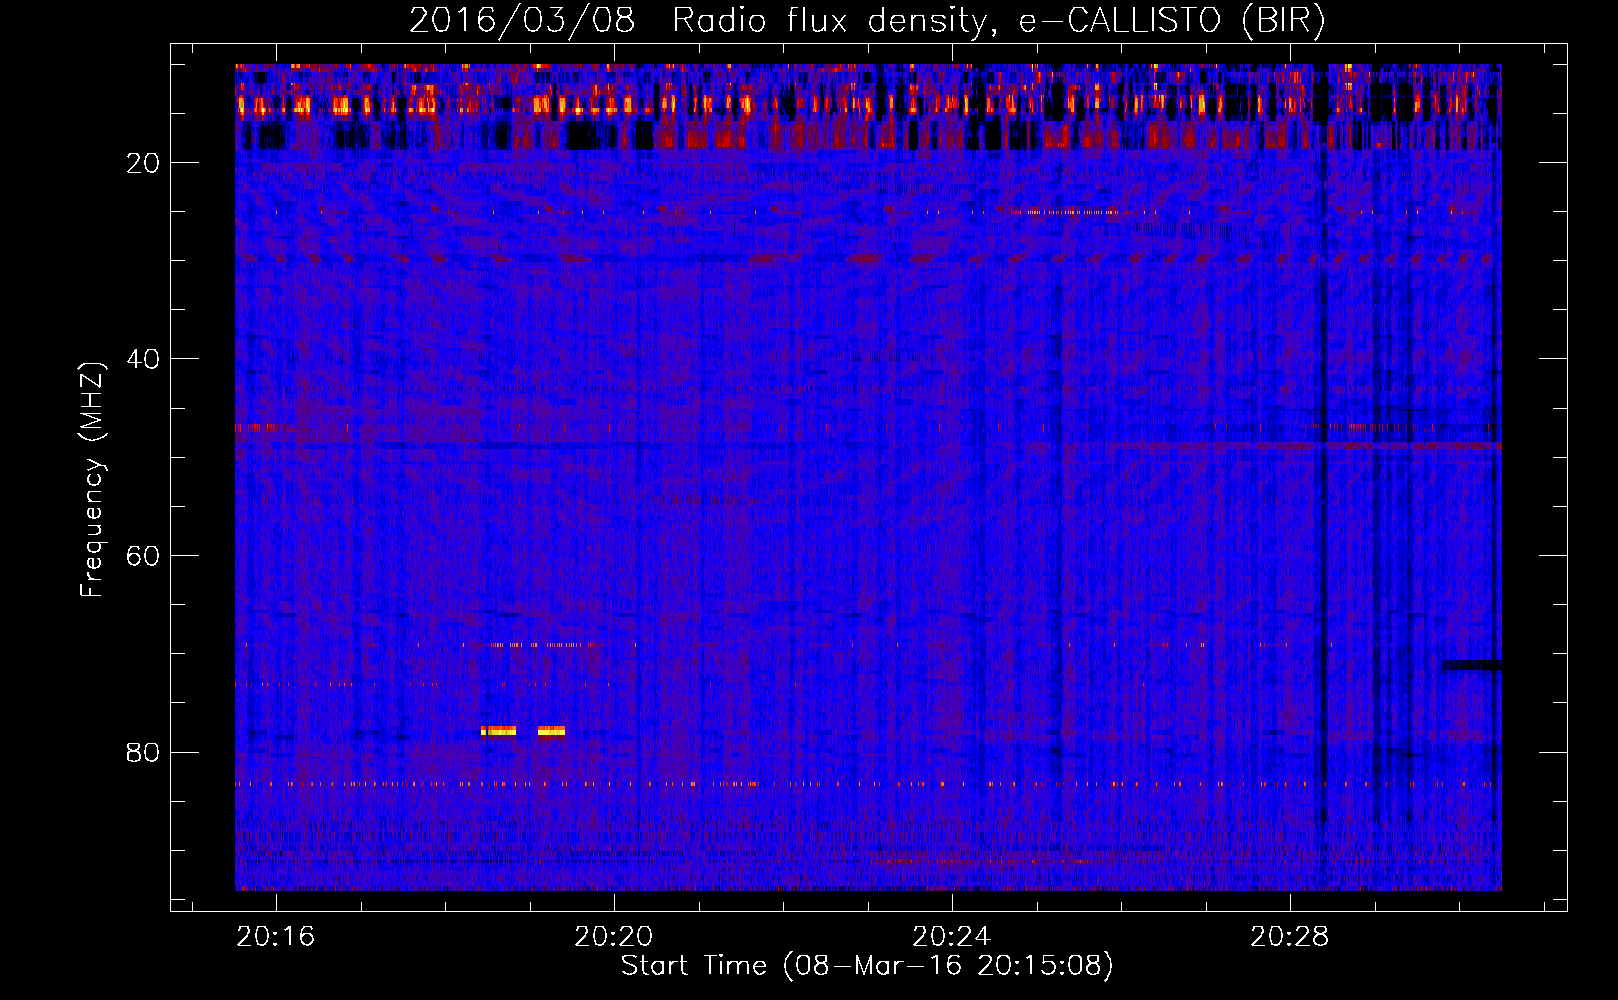Screen dimensions: 1618x1000
Task: Click the plot title "2016/03/08 Radio flux density, e-CALLISTO (BIR)"
Action: (867, 21)
